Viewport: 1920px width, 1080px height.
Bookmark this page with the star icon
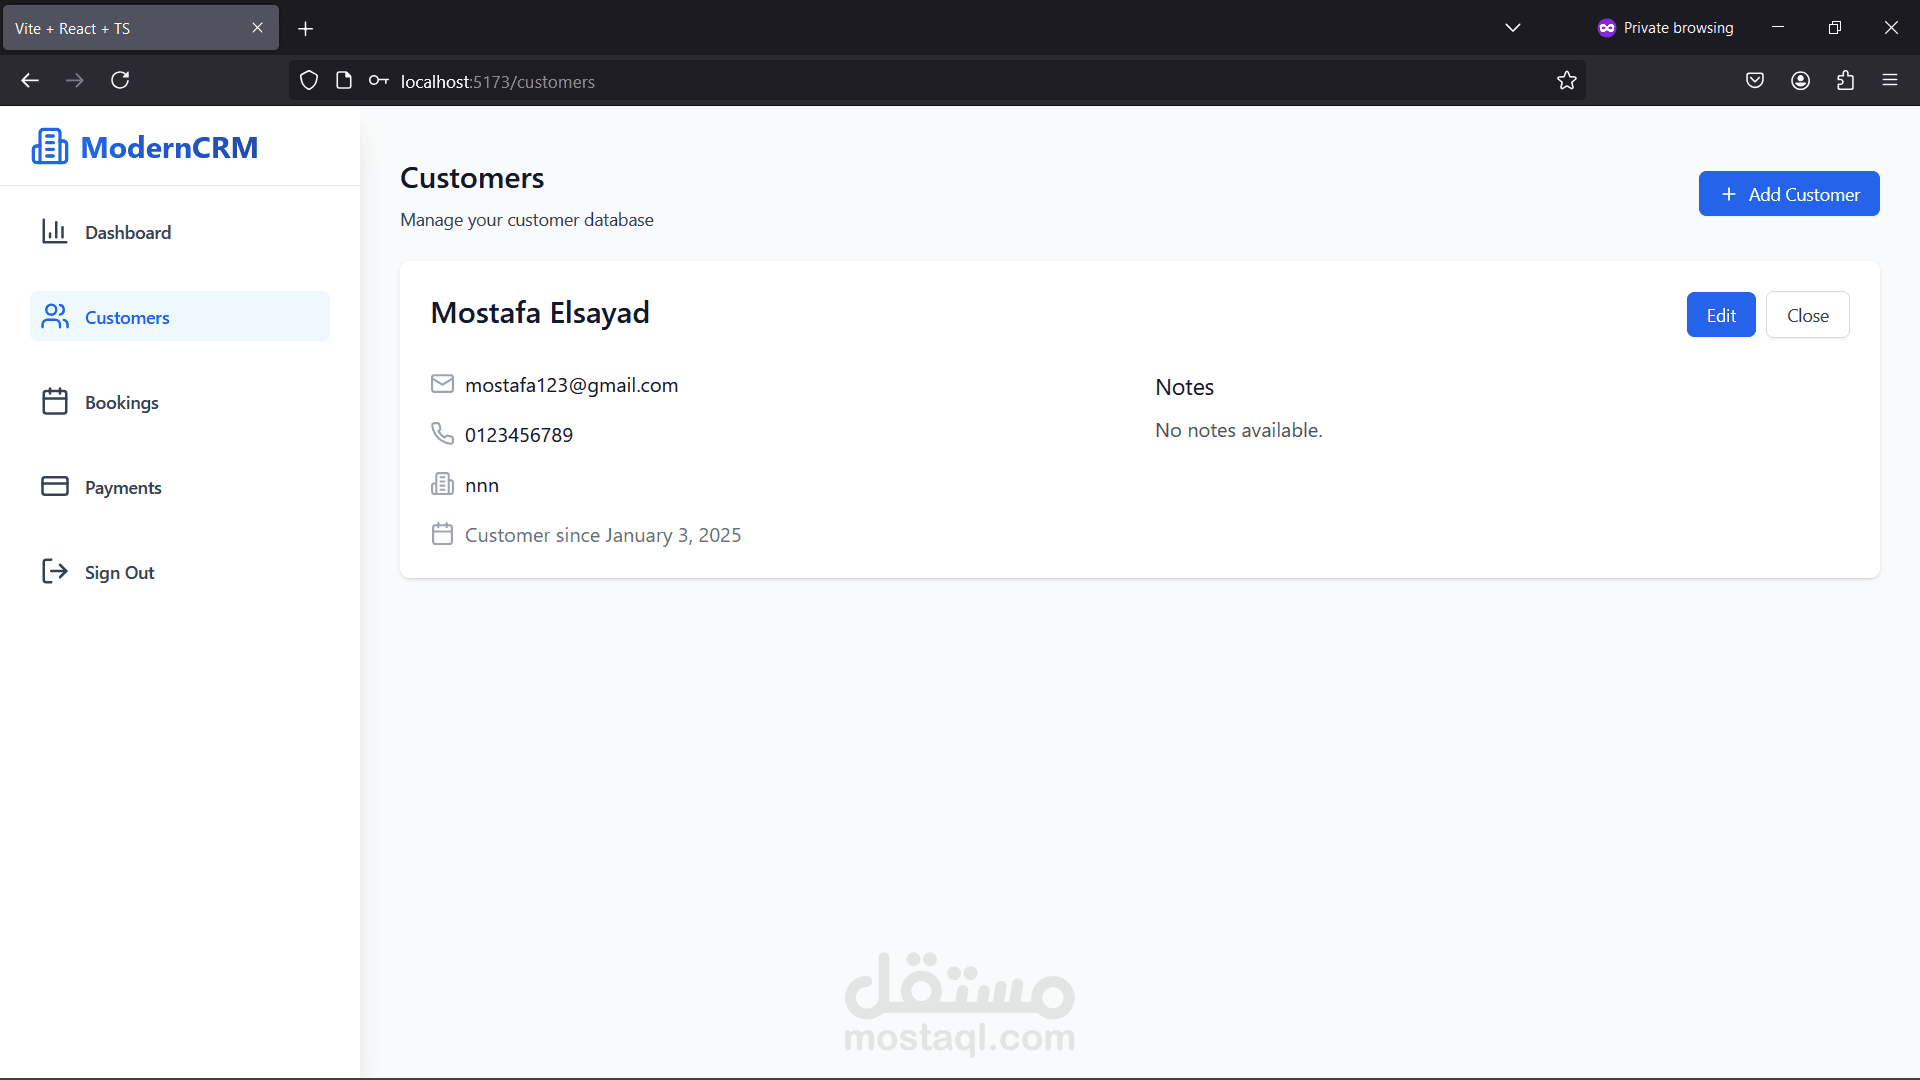(1566, 80)
